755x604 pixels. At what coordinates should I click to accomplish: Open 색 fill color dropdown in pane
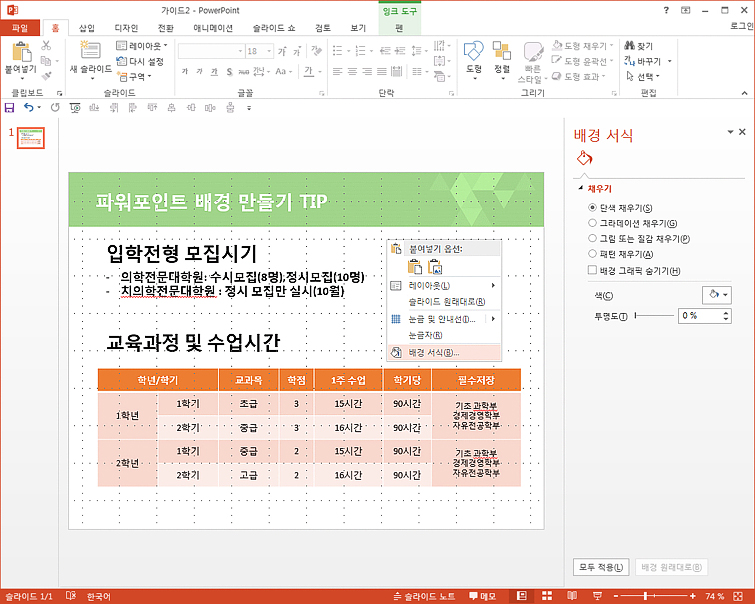(x=716, y=294)
